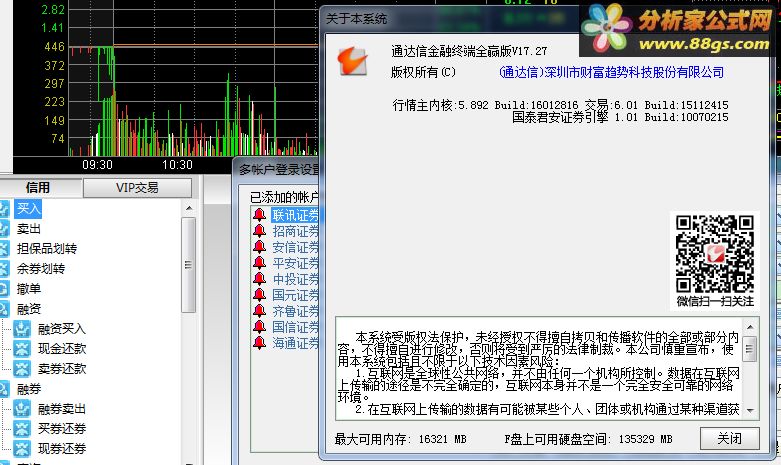Open 担保品划转 in the trade tree
This screenshot has width=781, height=465.
[47, 248]
